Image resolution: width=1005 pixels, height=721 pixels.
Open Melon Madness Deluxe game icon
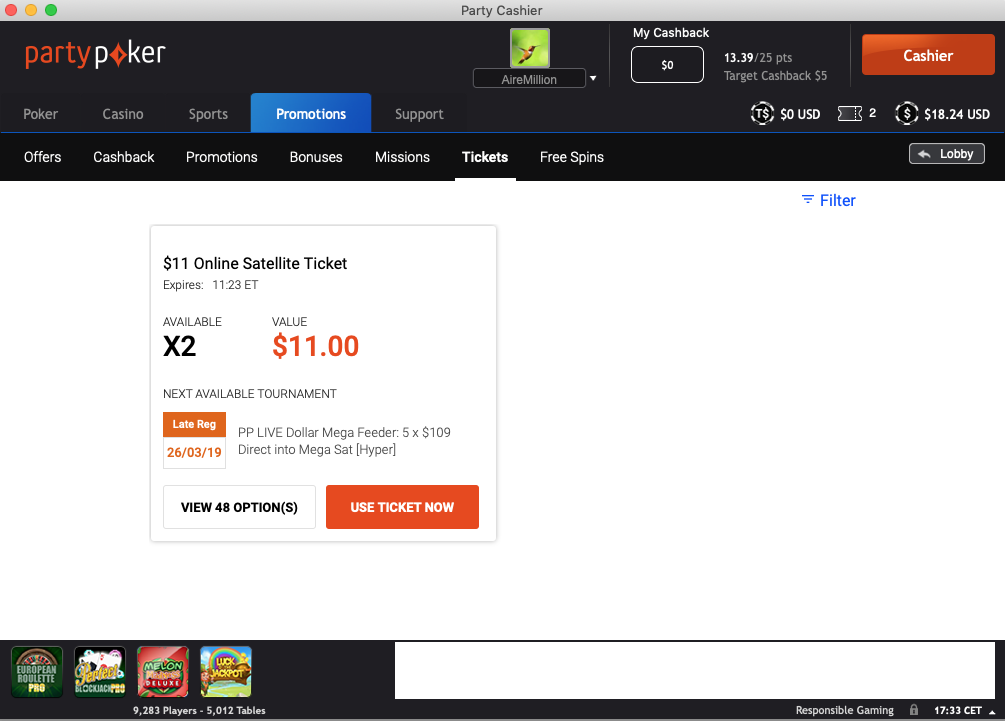click(x=163, y=672)
